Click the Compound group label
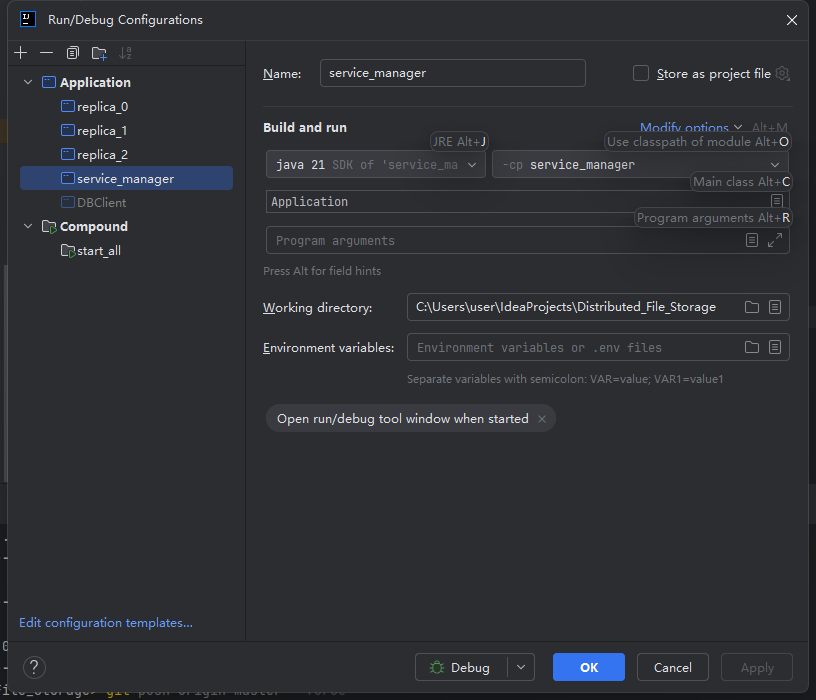 tap(94, 226)
